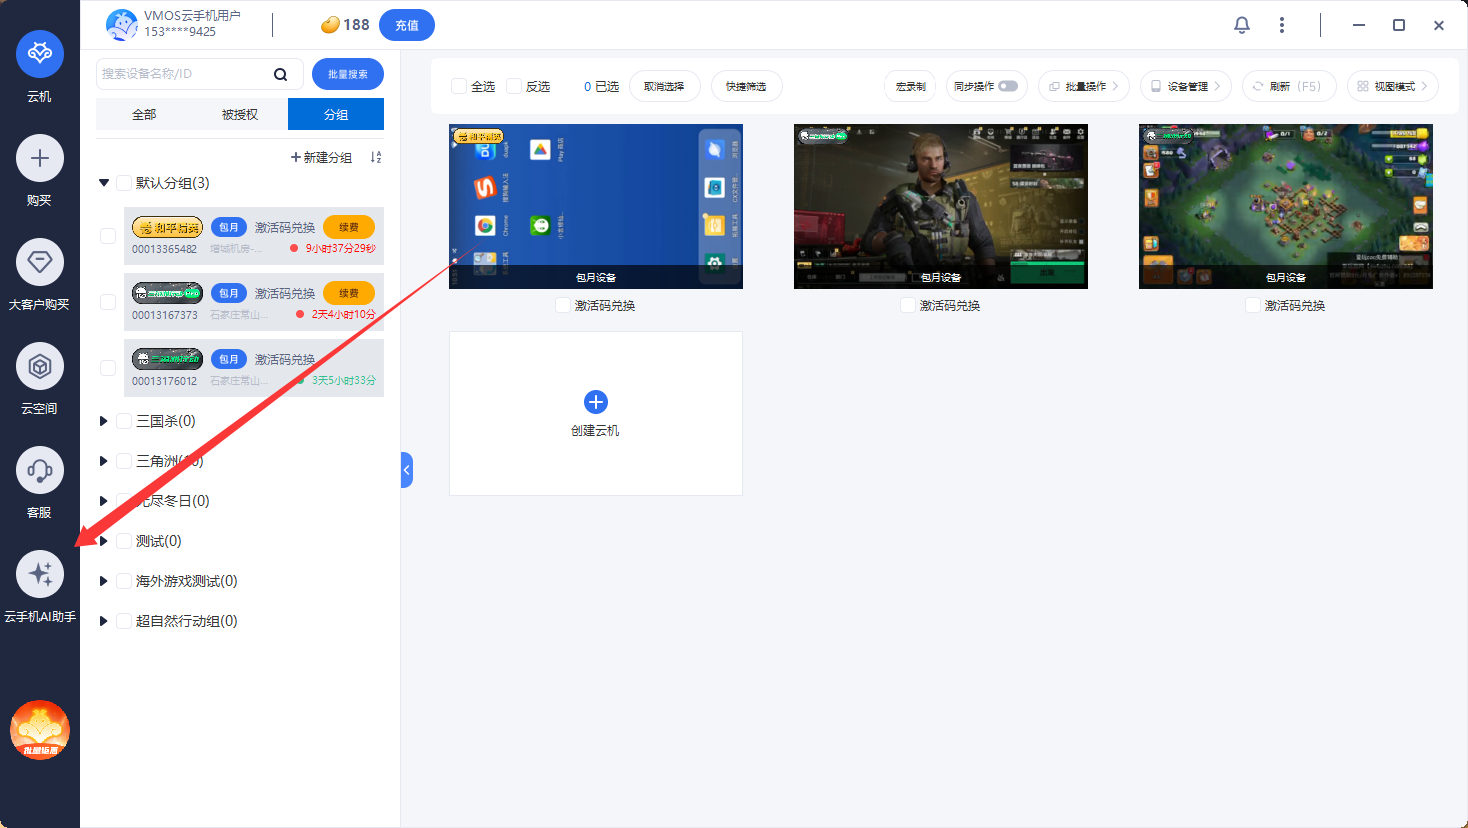Switch to the 分组 tab
The height and width of the screenshot is (828, 1468).
click(336, 114)
